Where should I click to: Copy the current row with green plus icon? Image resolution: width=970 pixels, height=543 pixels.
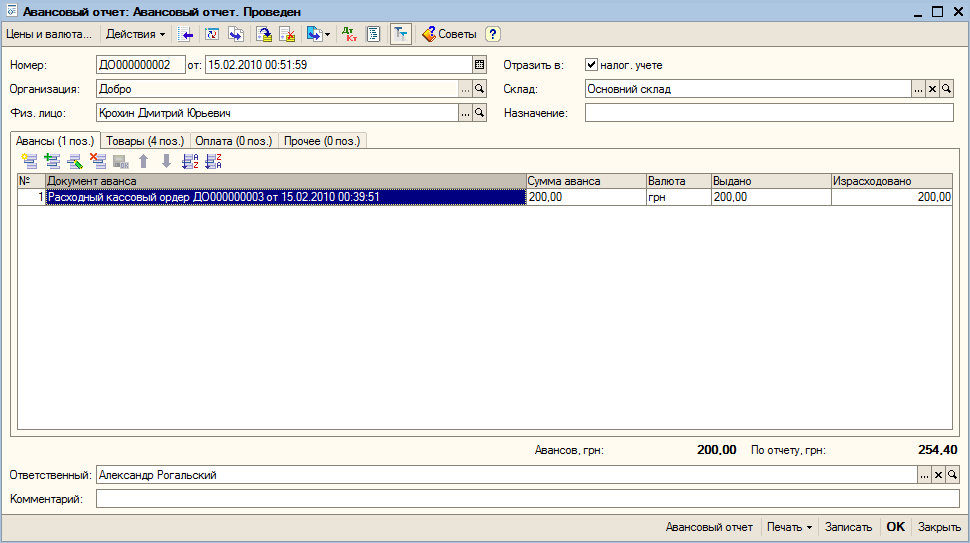coord(52,161)
